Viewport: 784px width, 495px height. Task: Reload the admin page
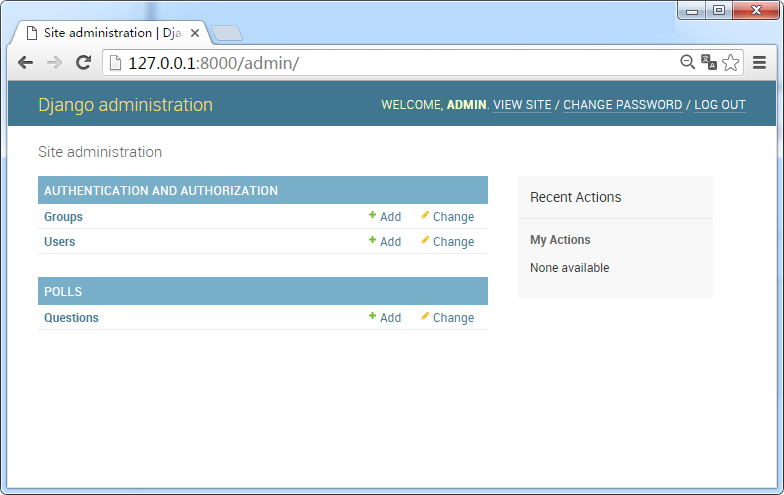point(84,62)
